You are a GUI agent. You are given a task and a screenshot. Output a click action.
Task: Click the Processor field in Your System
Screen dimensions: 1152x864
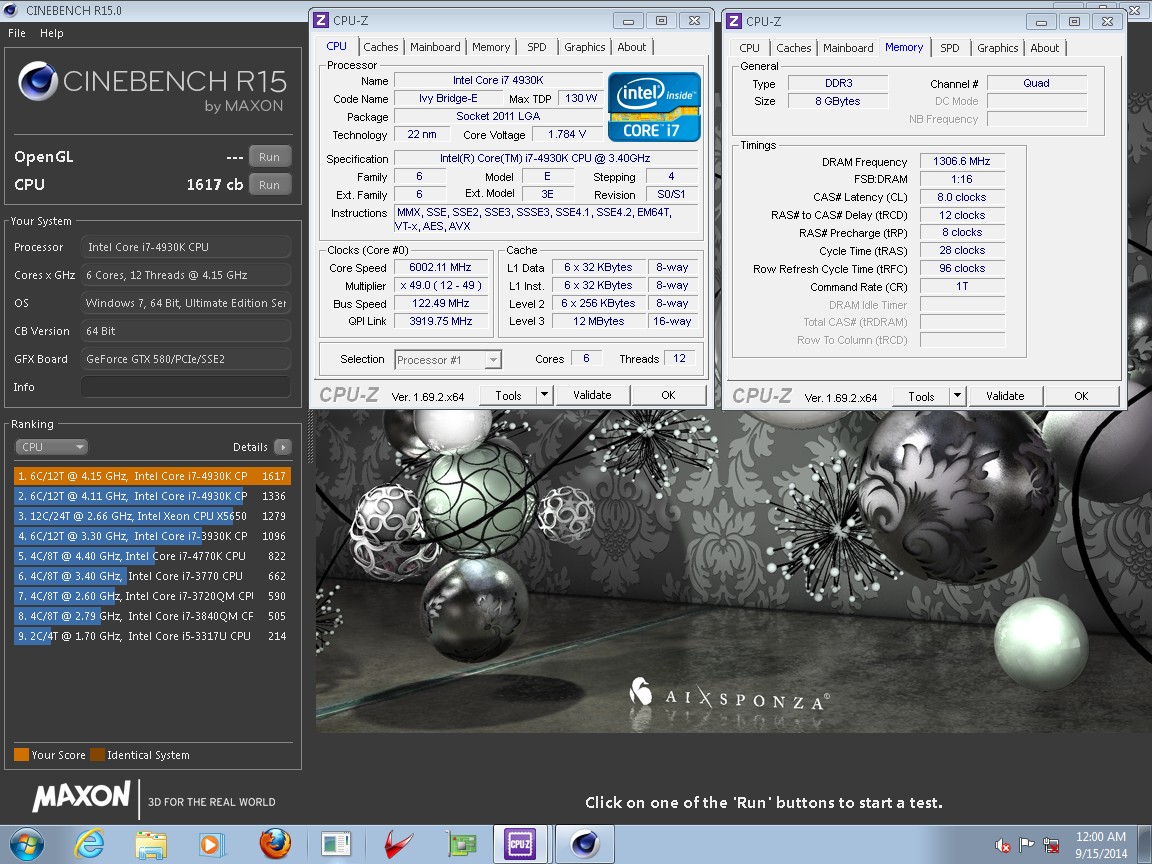coord(186,247)
